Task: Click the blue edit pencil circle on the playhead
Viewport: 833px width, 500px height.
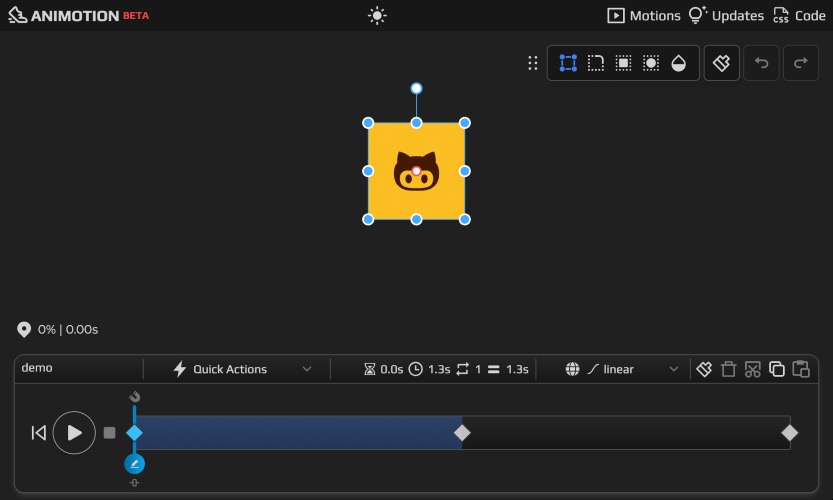Action: click(x=134, y=464)
